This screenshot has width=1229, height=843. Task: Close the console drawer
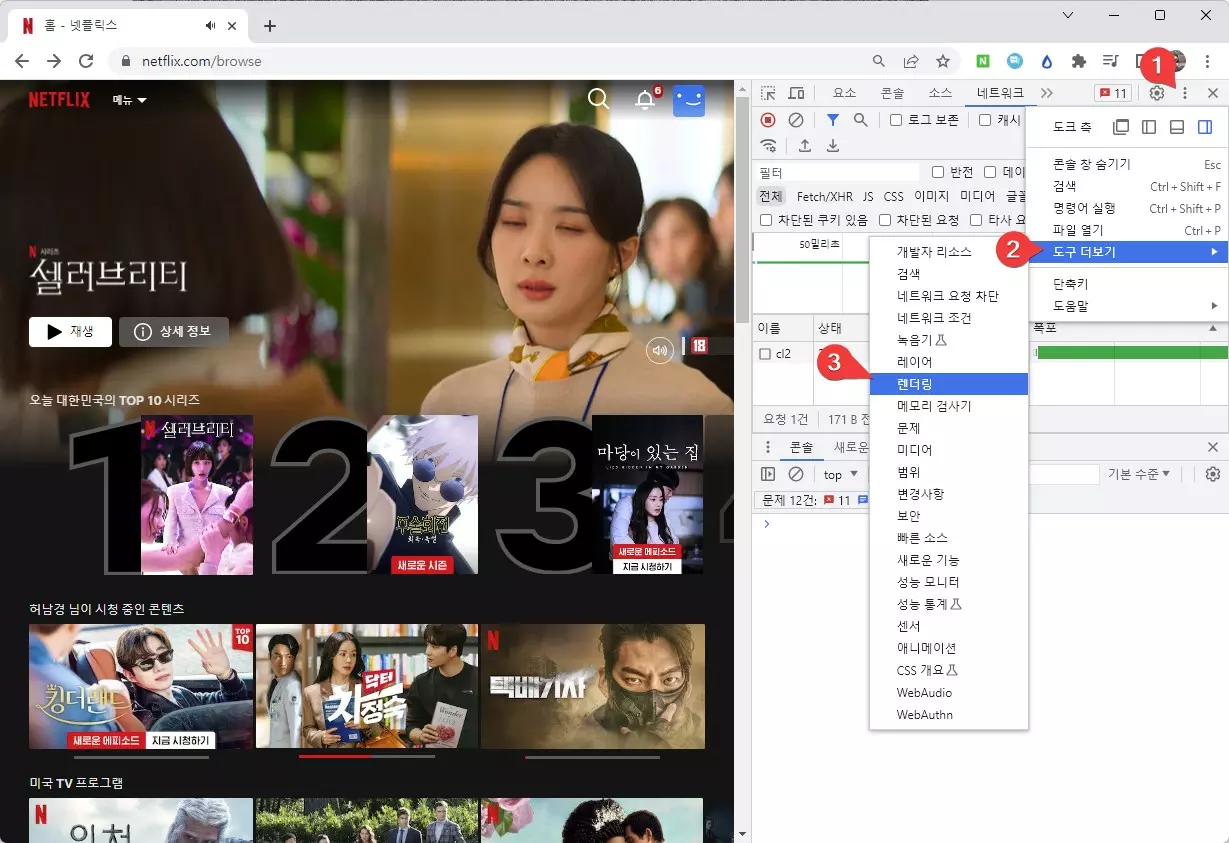click(1213, 447)
